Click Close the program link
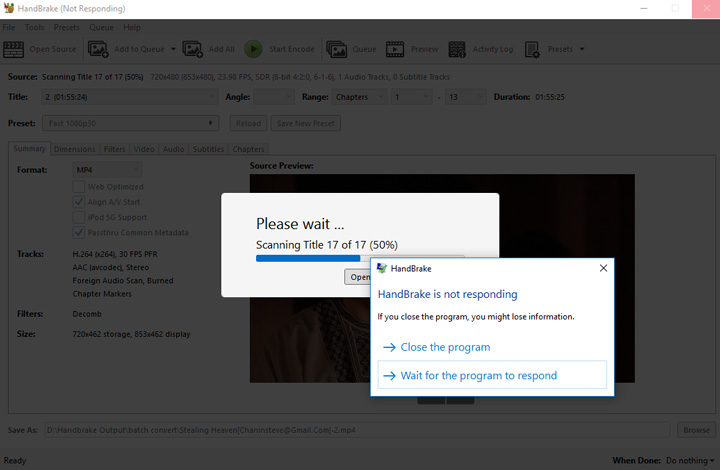The image size is (720, 470). pos(445,347)
